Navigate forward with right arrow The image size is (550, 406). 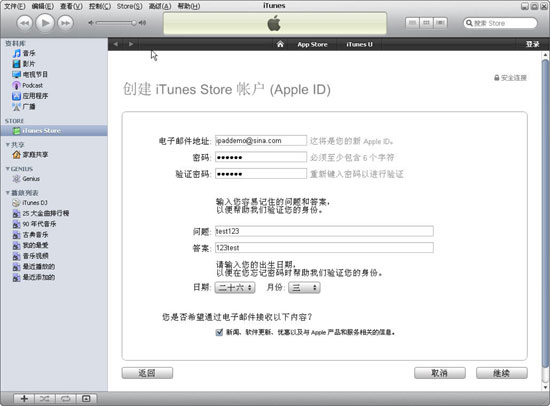131,44
